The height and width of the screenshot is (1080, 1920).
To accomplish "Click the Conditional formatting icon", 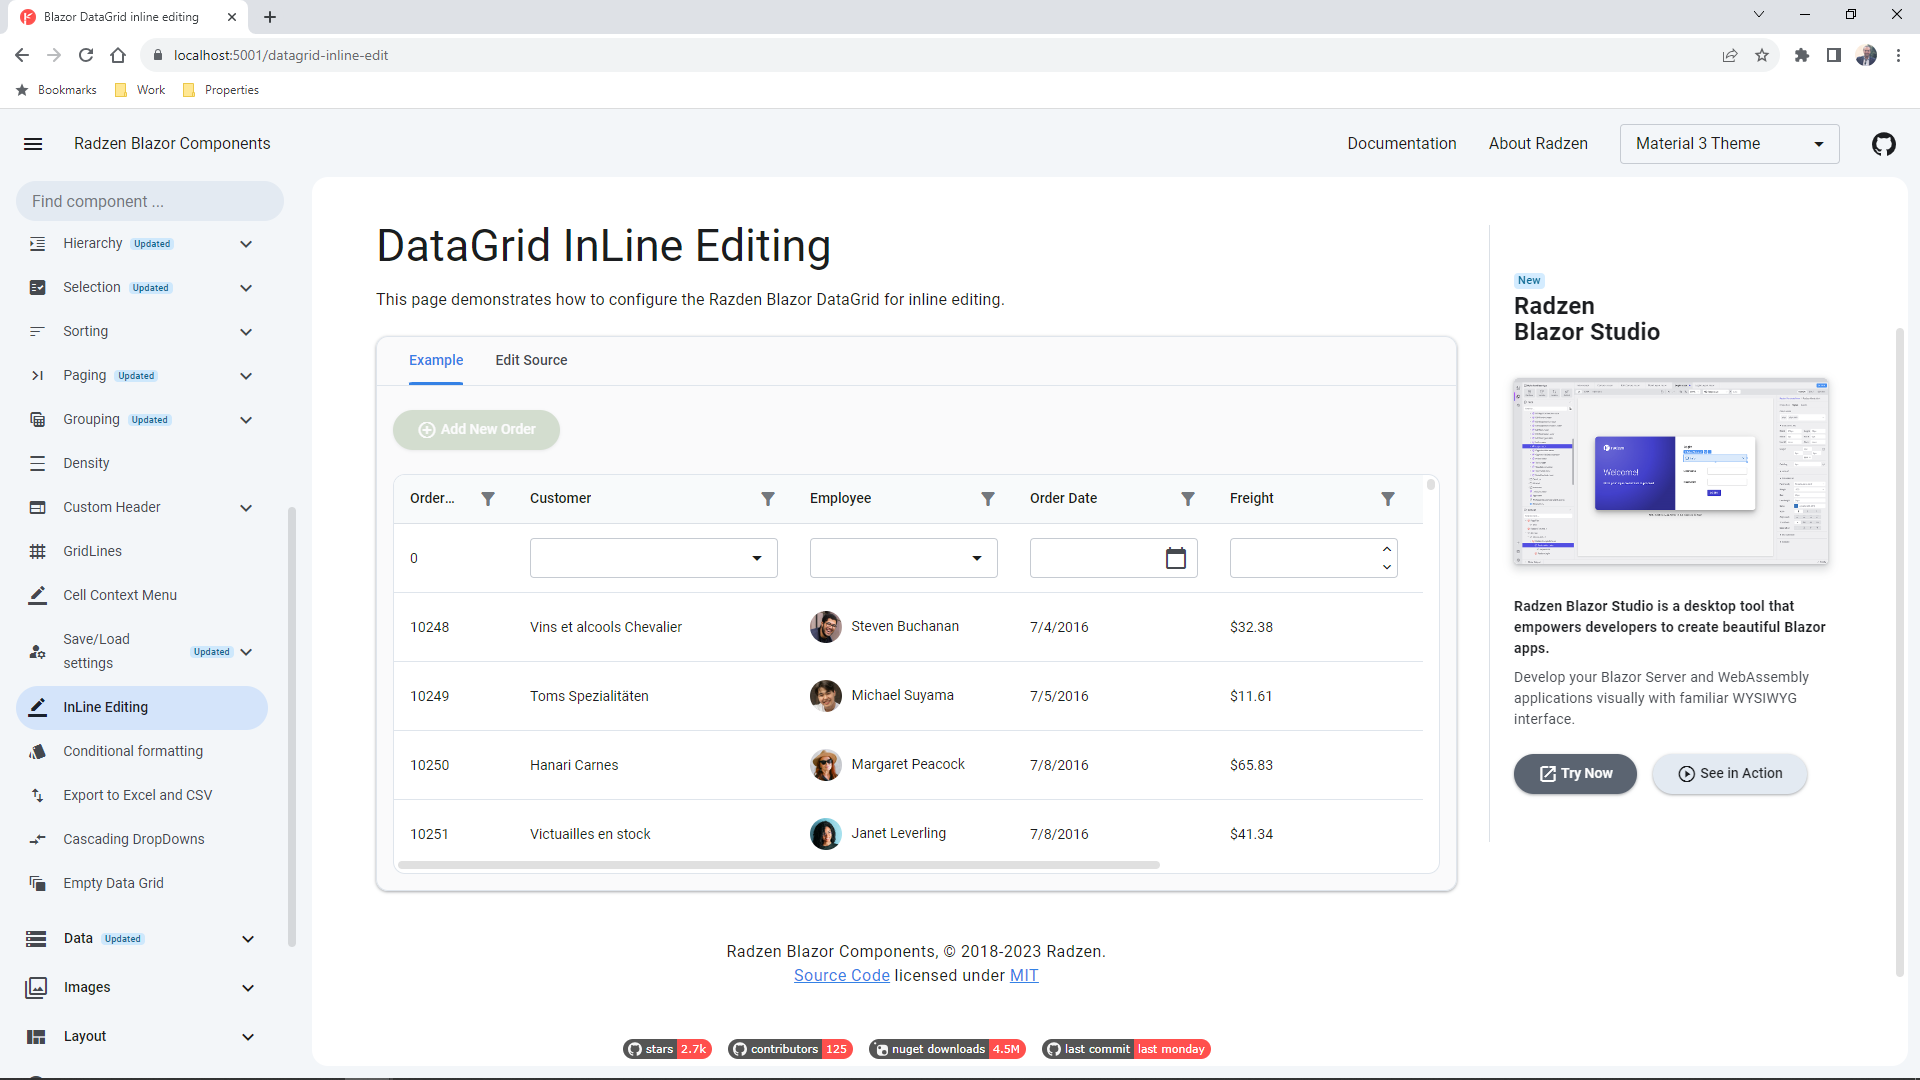I will 37,752.
